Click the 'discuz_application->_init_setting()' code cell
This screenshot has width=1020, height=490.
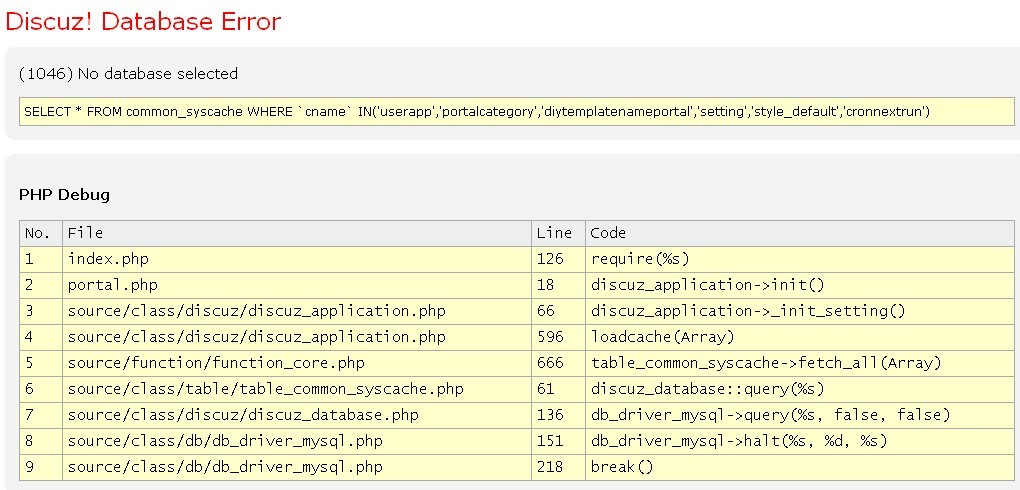(799, 311)
